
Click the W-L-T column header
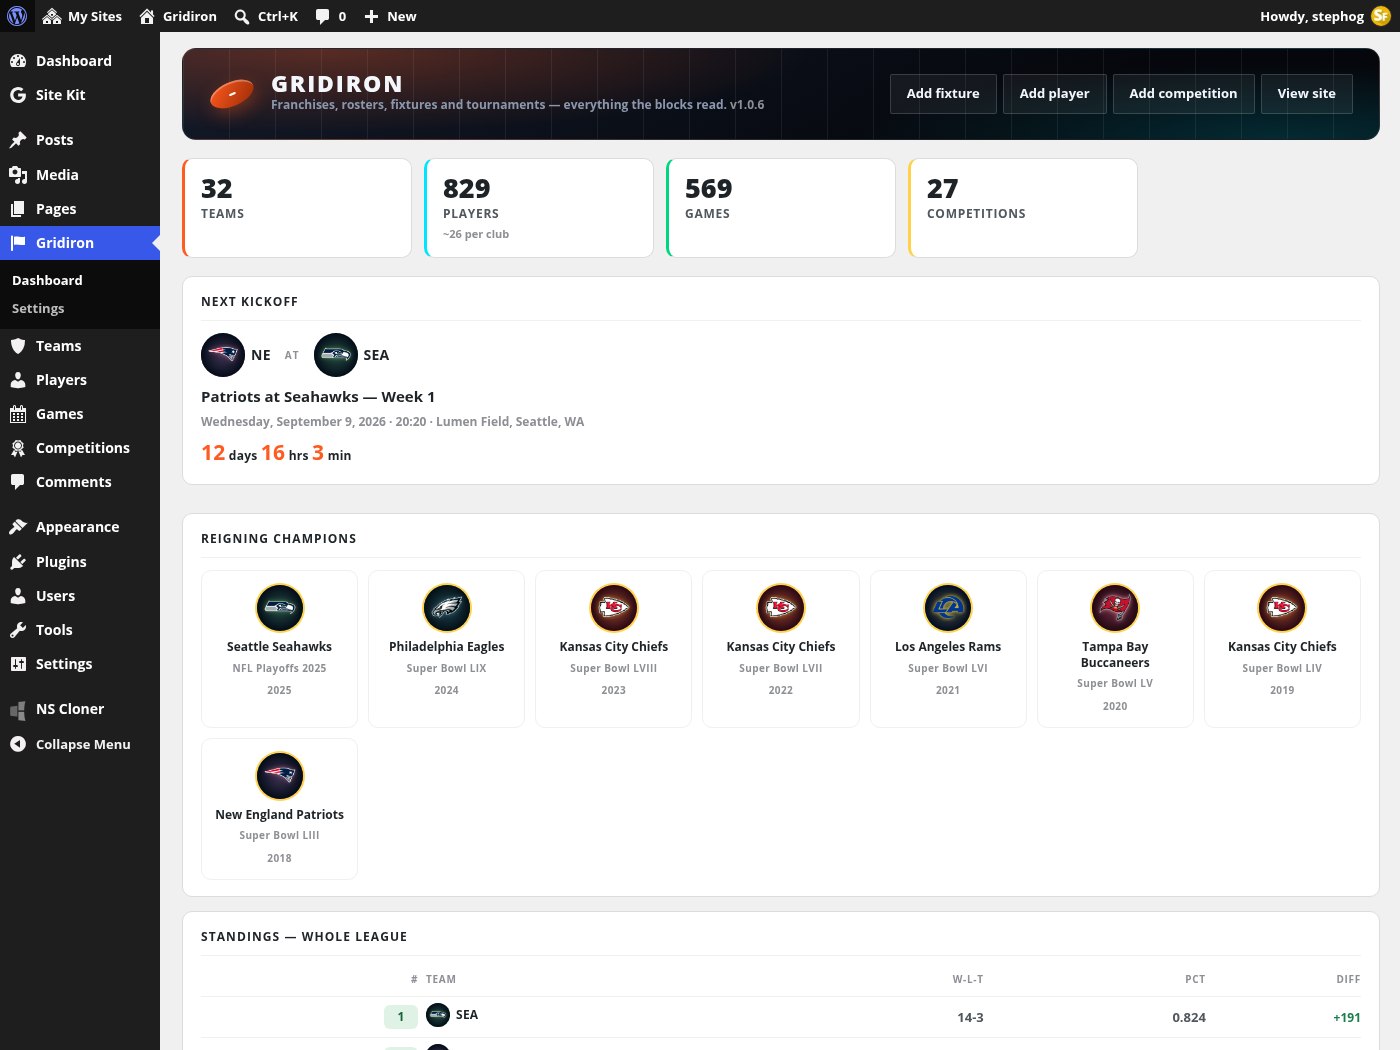[968, 979]
